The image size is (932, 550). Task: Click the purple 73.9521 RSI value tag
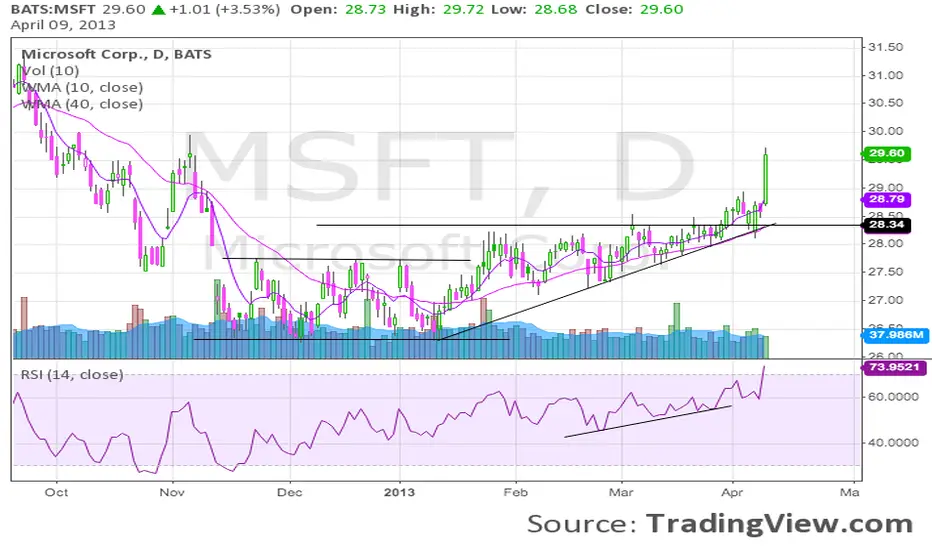pyautogui.click(x=894, y=367)
